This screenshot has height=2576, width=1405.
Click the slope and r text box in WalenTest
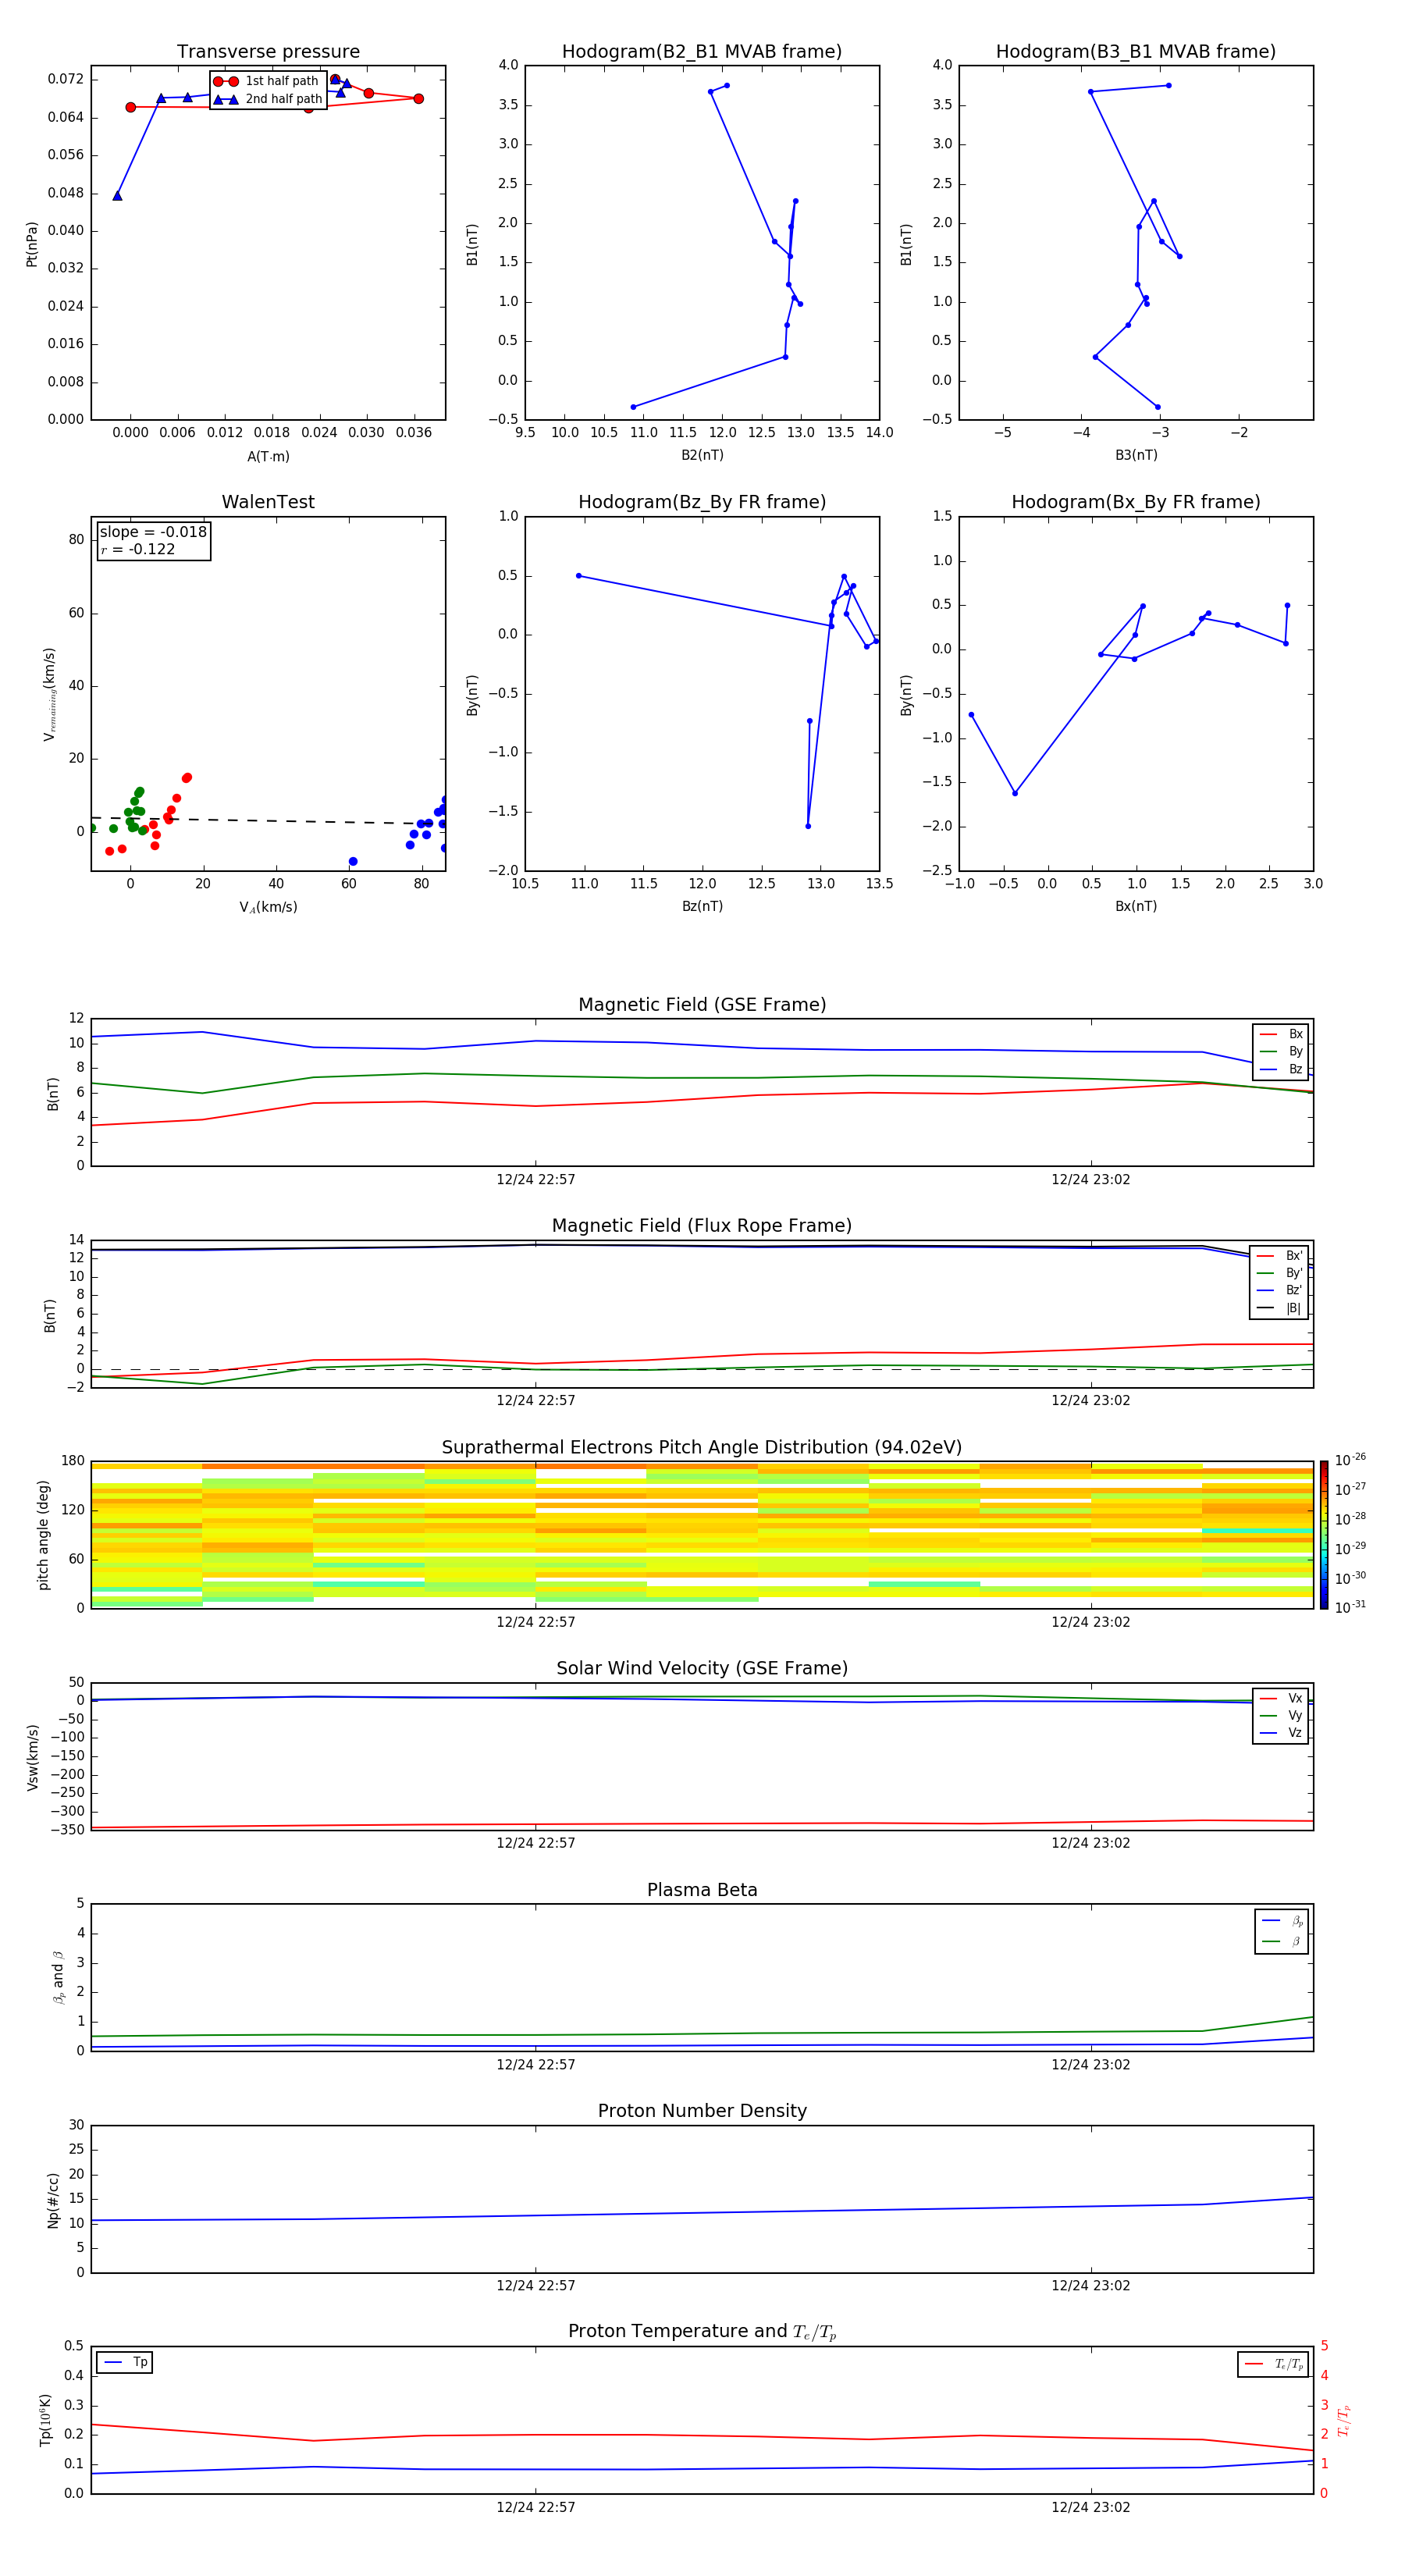pyautogui.click(x=153, y=540)
